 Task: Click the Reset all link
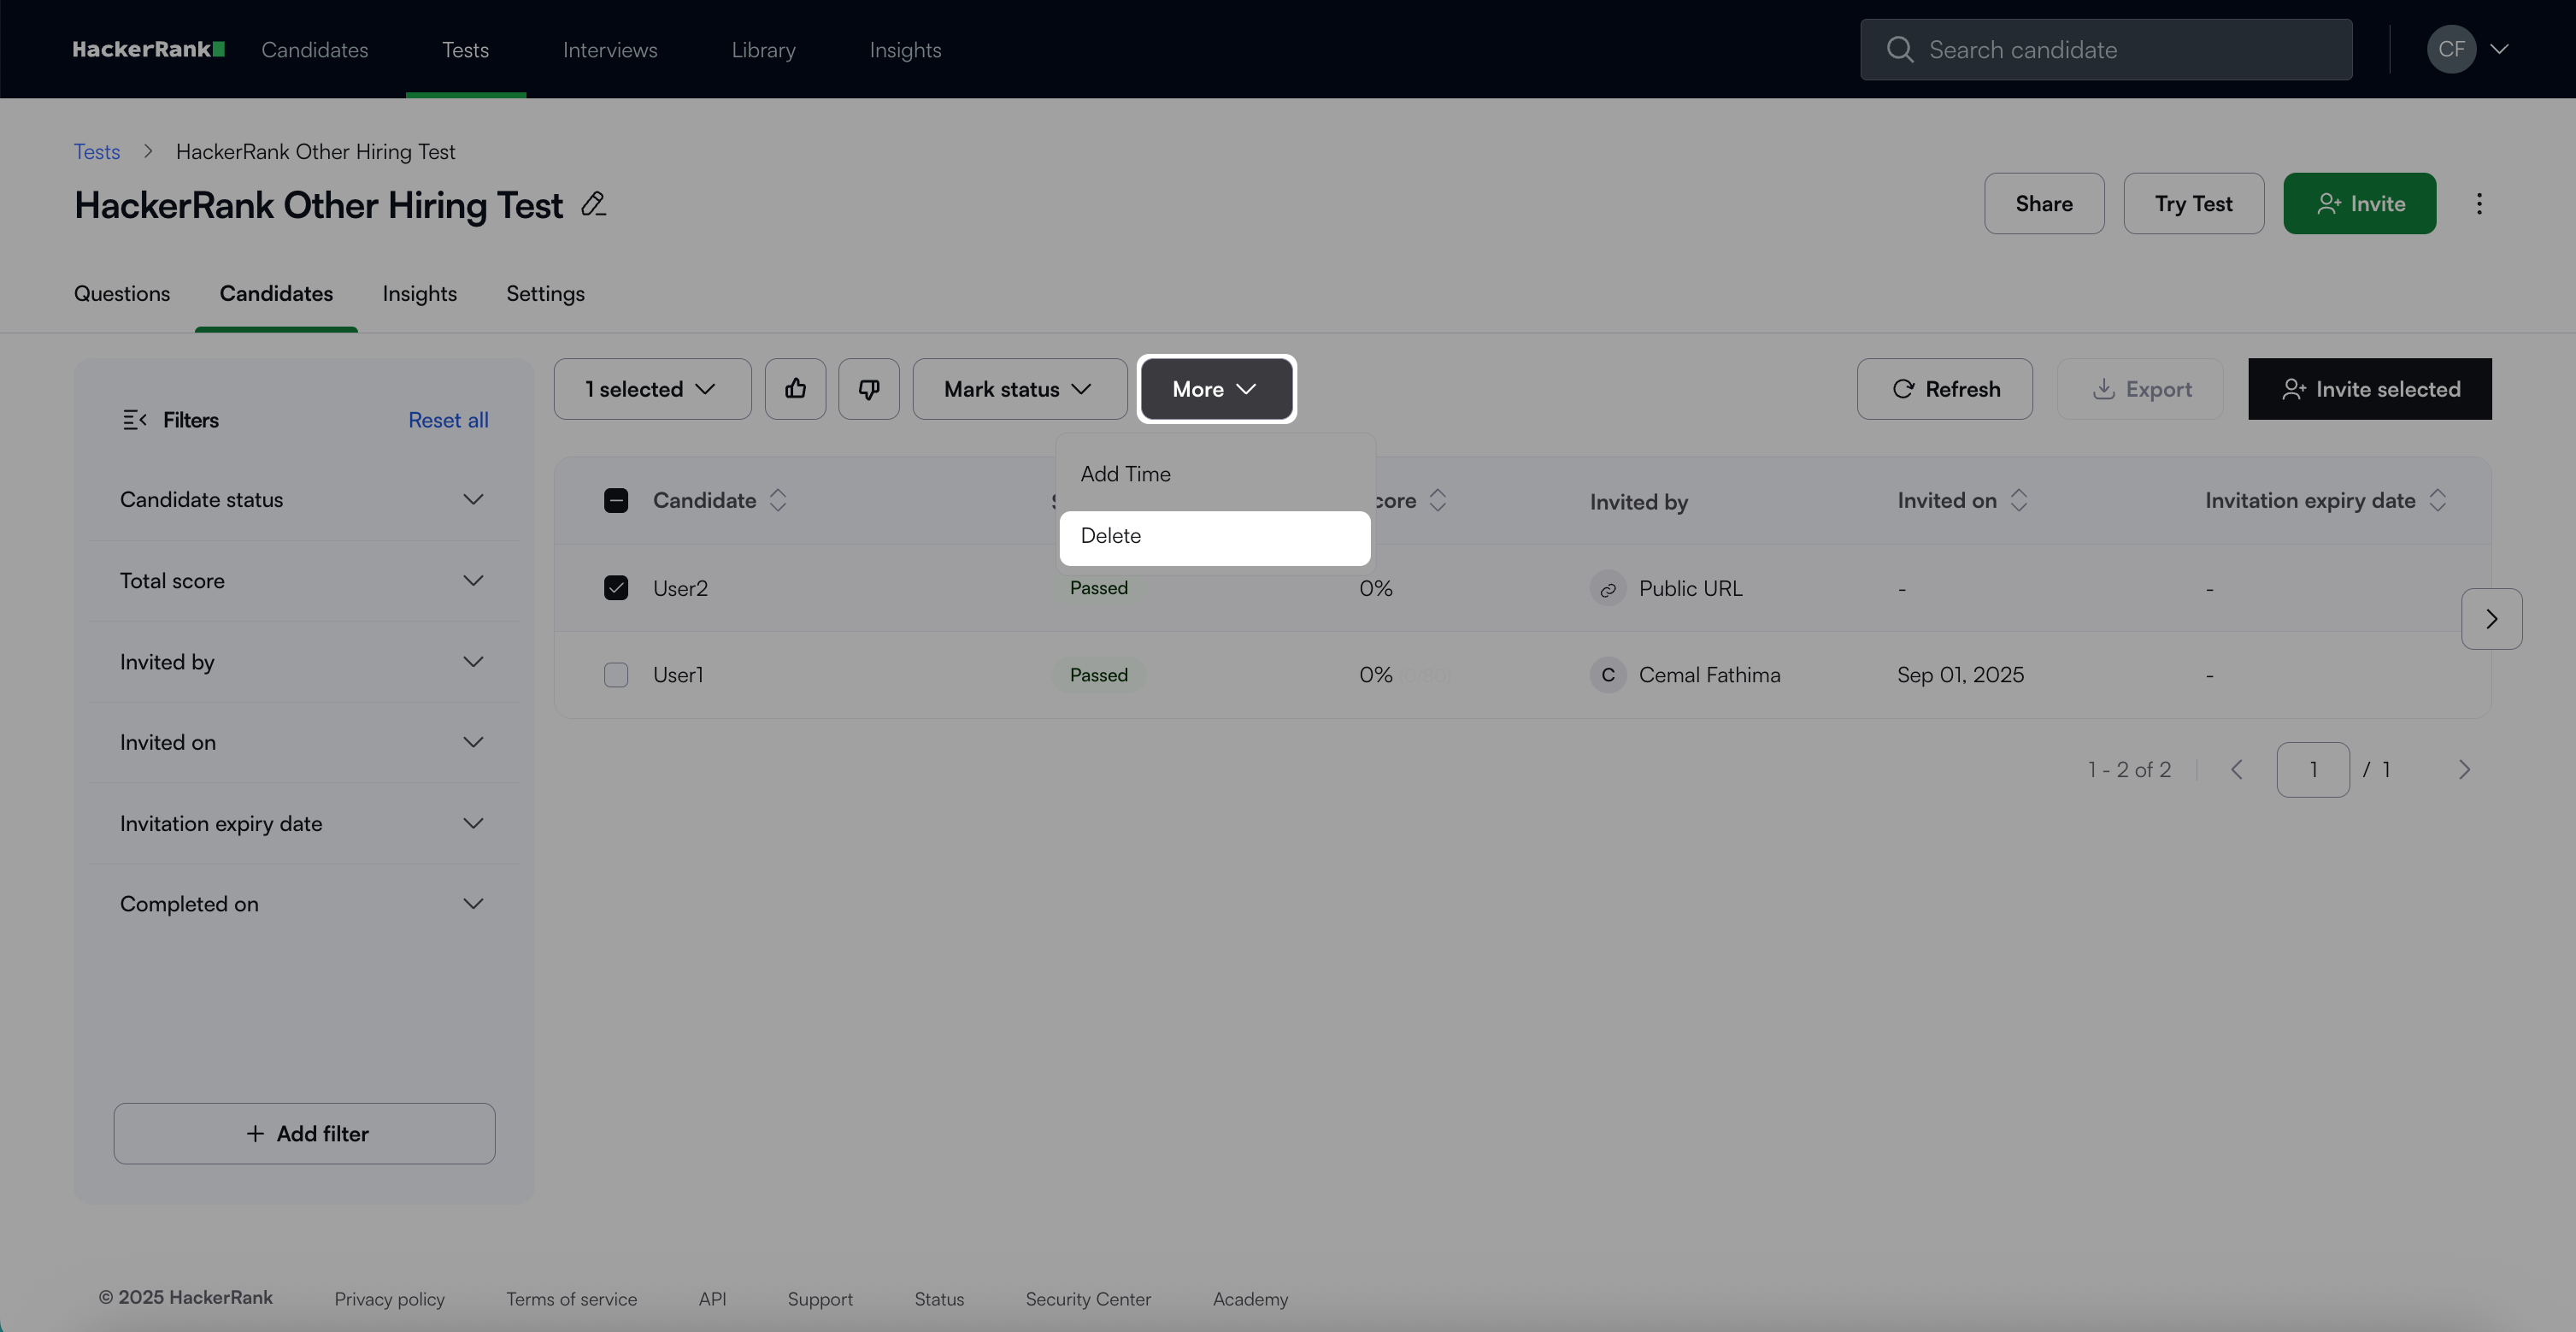tap(448, 420)
